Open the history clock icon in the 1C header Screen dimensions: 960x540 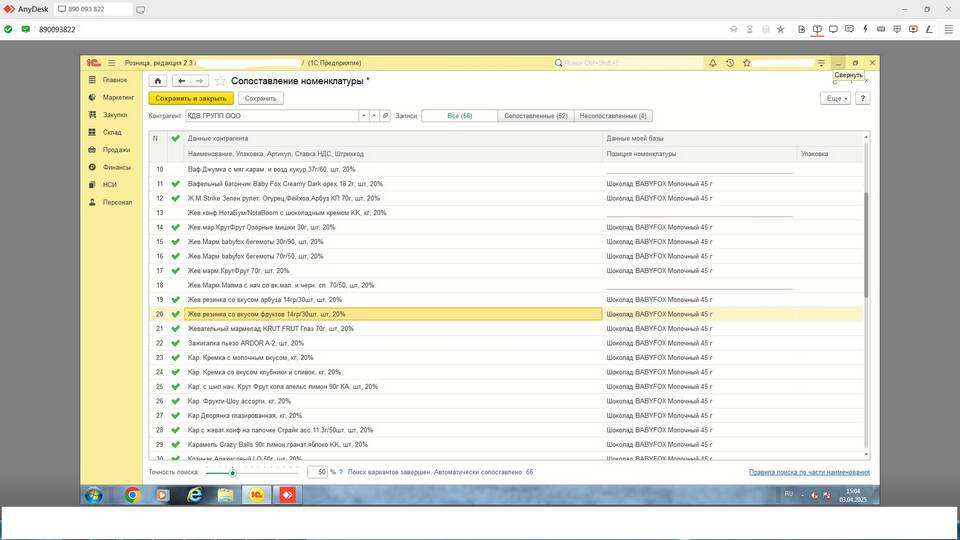pos(730,63)
